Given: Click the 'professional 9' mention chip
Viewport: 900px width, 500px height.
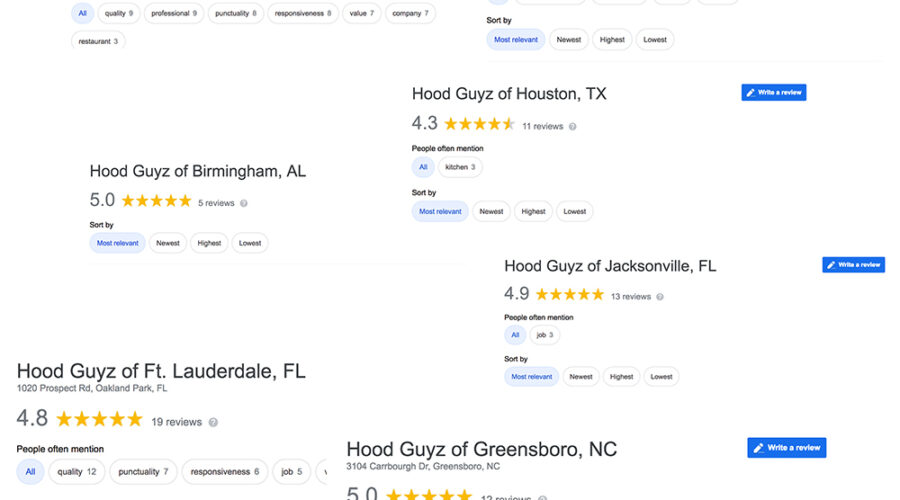Looking at the screenshot, I should coord(174,14).
